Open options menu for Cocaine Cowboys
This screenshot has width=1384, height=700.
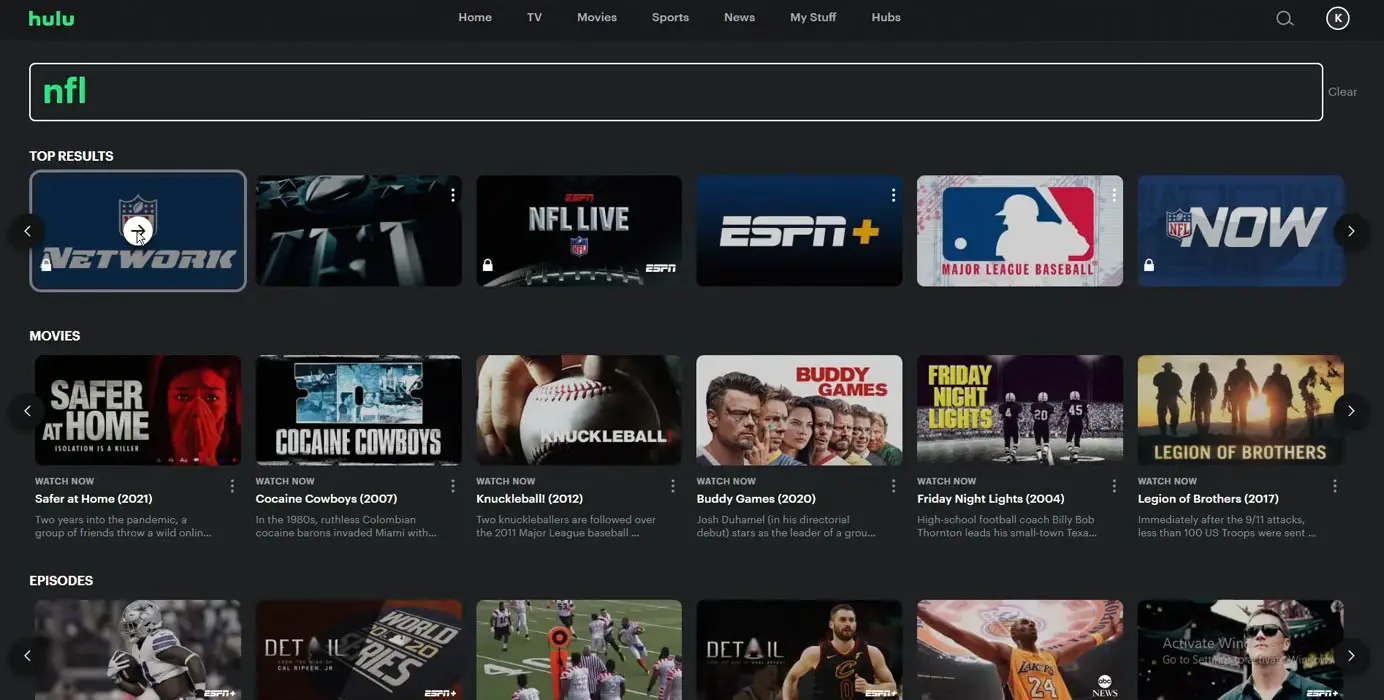point(453,486)
